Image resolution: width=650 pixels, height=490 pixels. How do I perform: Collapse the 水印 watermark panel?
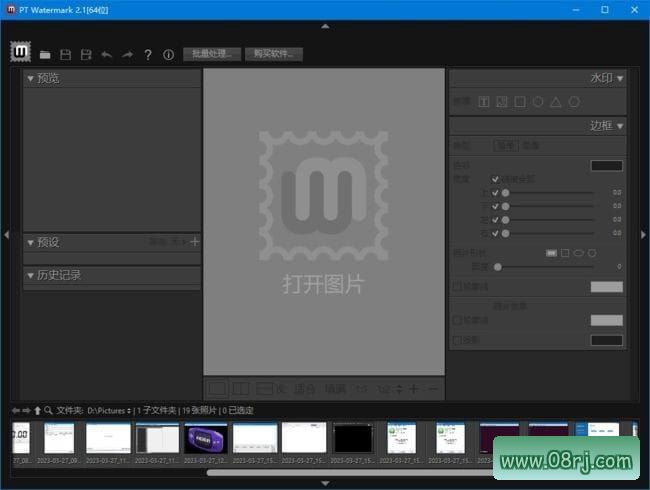[x=620, y=78]
